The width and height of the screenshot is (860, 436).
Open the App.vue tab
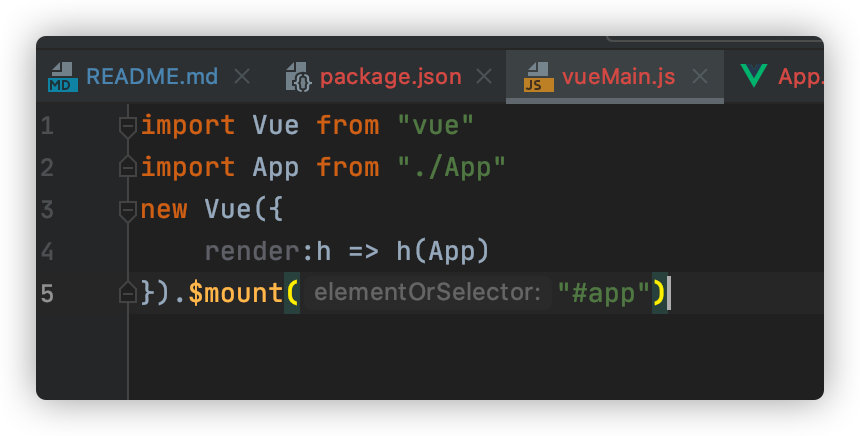[798, 77]
